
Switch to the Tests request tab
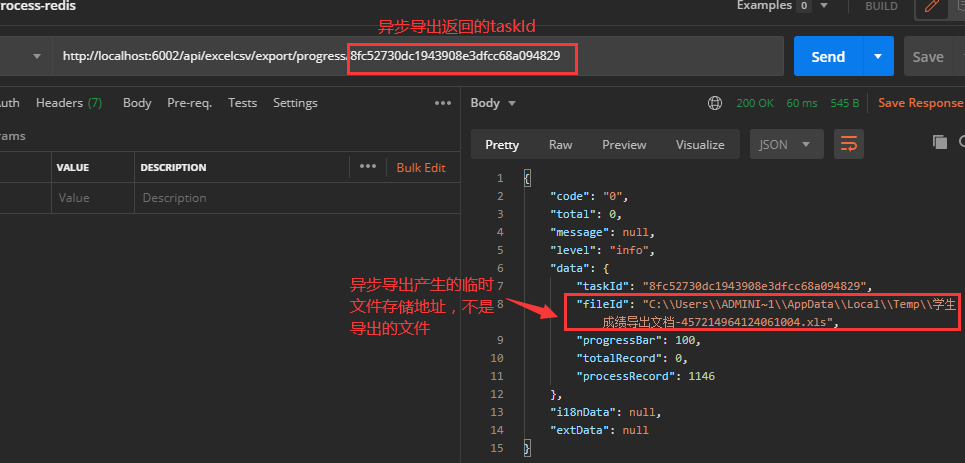(x=242, y=103)
